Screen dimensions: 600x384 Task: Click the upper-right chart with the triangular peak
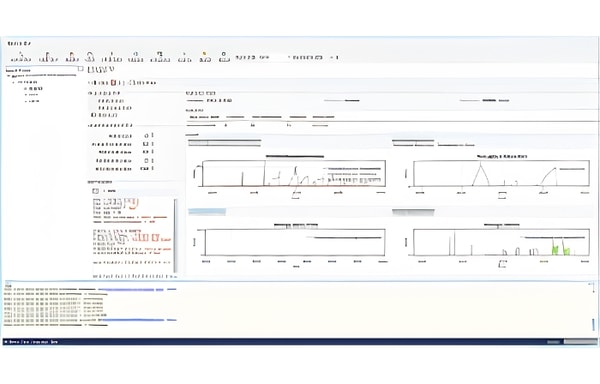(x=501, y=173)
